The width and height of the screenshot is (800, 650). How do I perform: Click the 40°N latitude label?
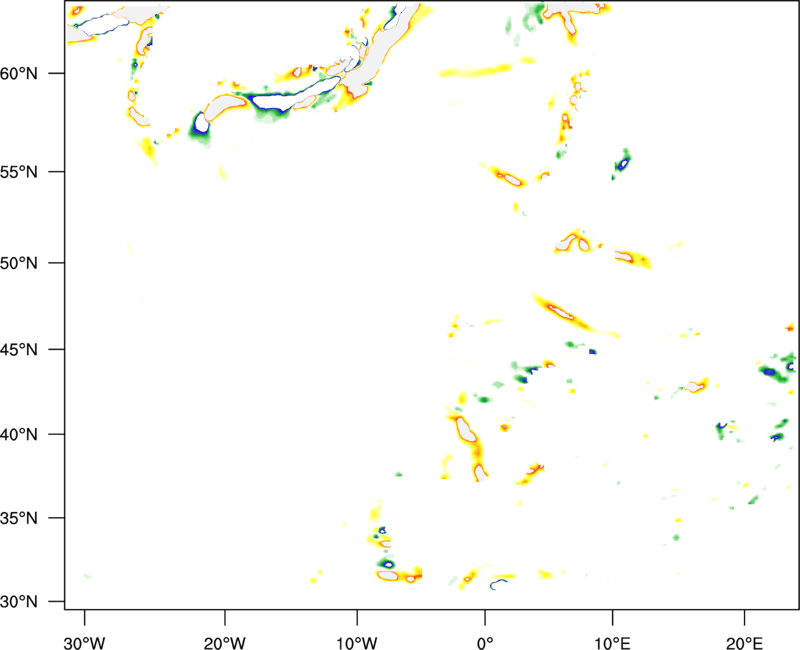20,435
